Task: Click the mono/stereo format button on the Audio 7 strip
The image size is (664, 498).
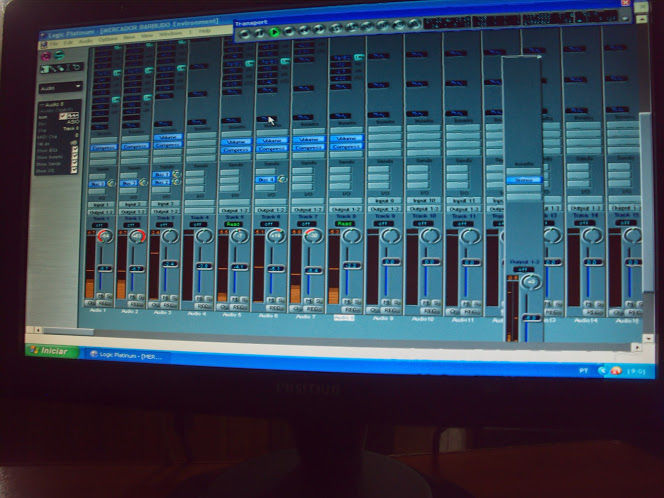Action: 296,309
